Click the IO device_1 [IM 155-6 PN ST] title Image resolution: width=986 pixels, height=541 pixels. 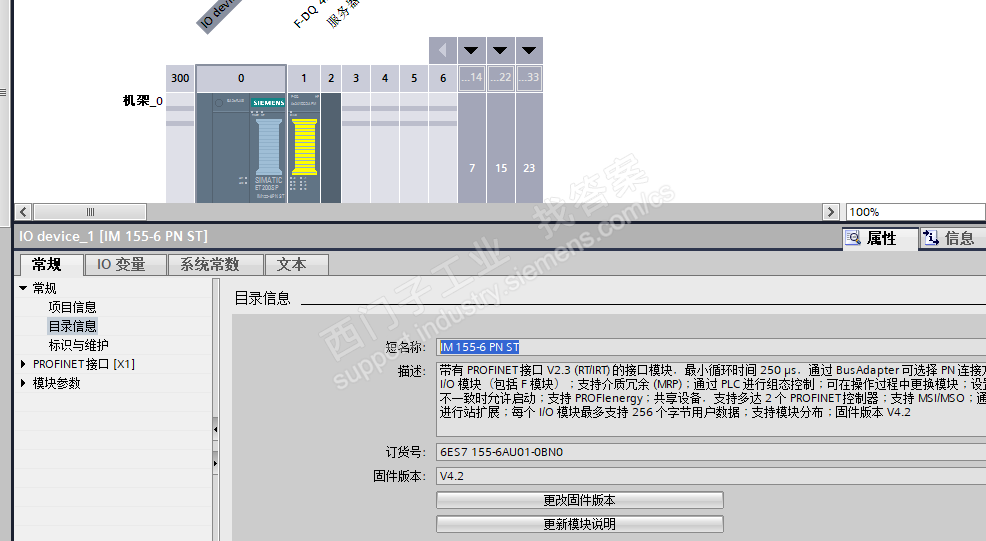(x=113, y=237)
